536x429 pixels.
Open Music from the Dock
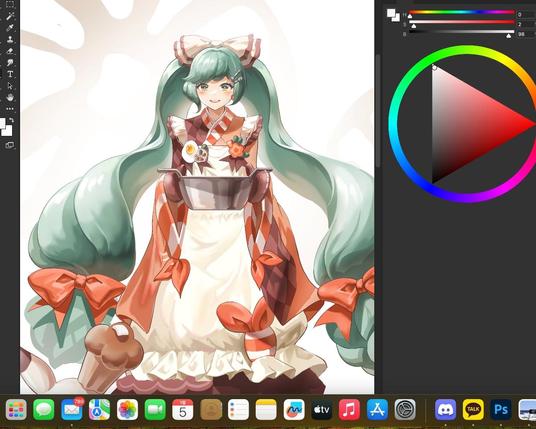(350, 410)
